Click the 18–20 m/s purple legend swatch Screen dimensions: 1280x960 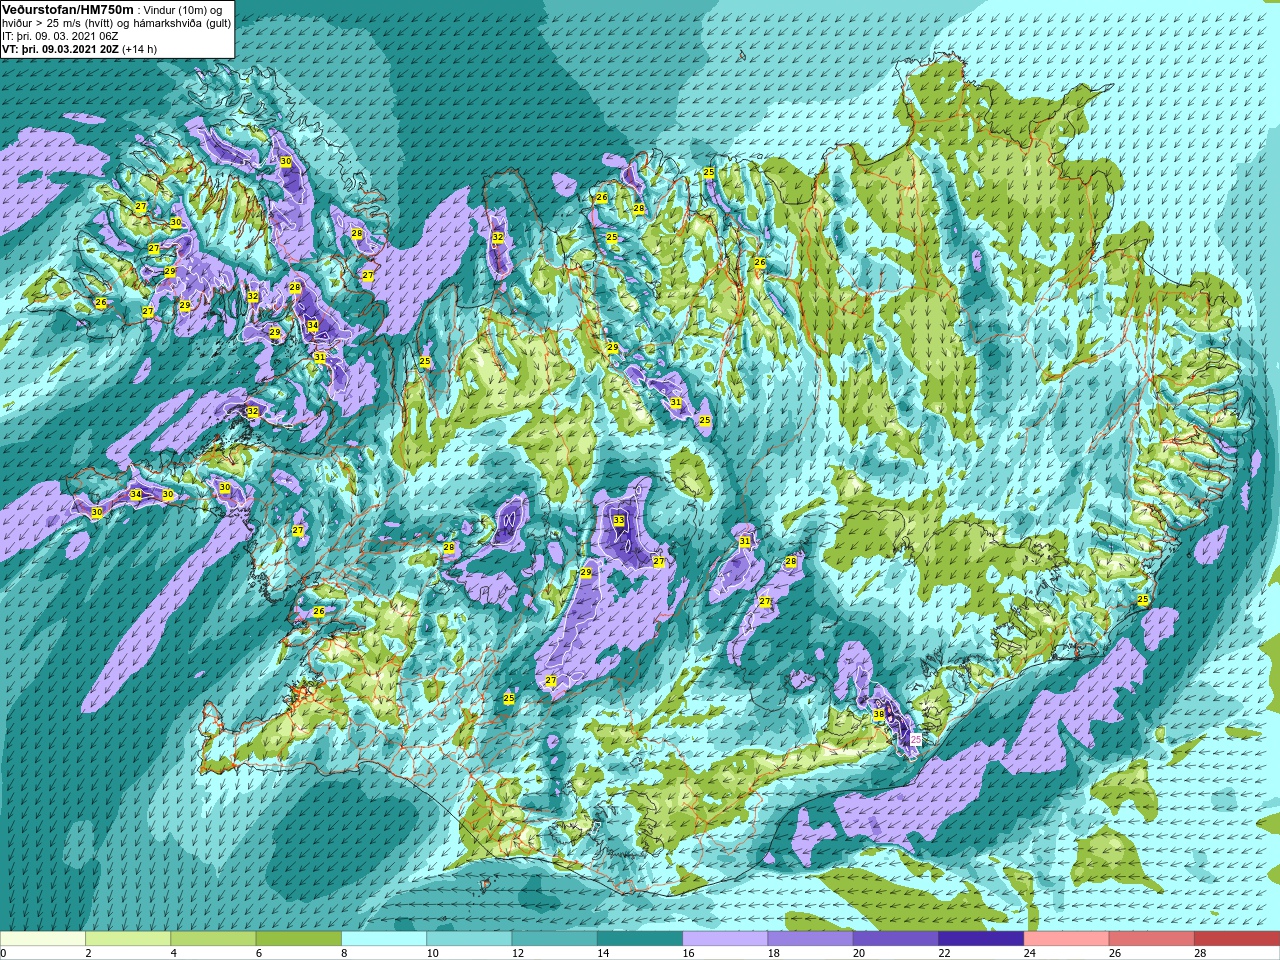coord(810,939)
